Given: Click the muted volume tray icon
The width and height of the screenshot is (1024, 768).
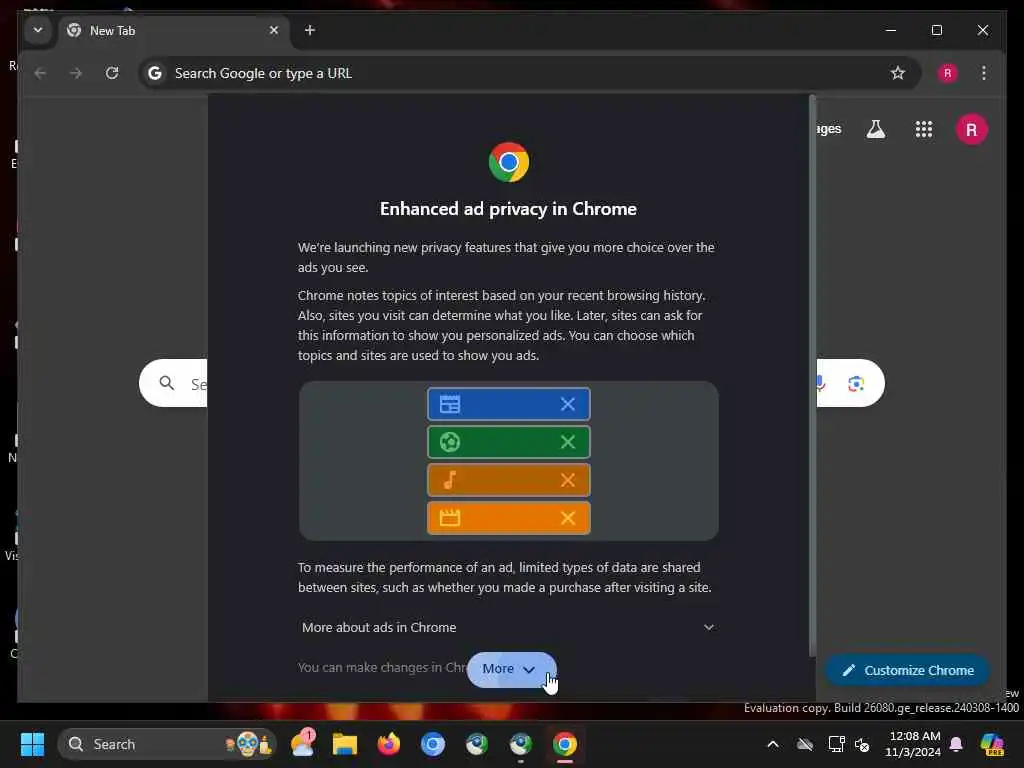Looking at the screenshot, I should 862,744.
